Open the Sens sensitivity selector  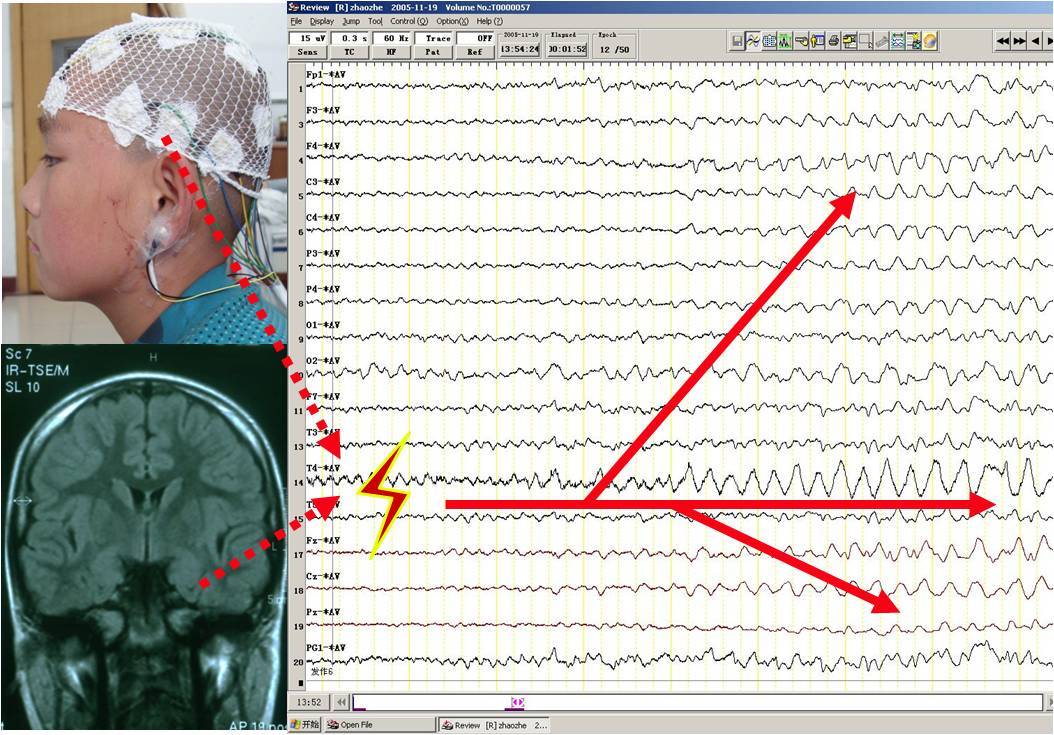coord(309,52)
